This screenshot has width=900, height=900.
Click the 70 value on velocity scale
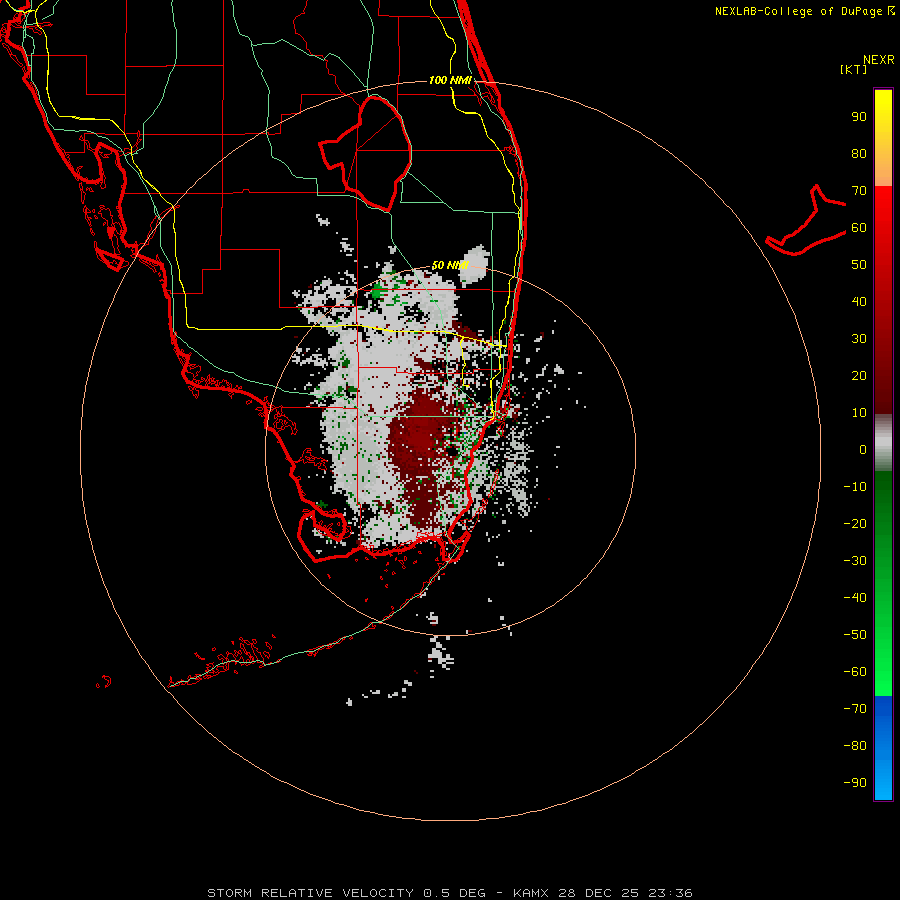[859, 191]
